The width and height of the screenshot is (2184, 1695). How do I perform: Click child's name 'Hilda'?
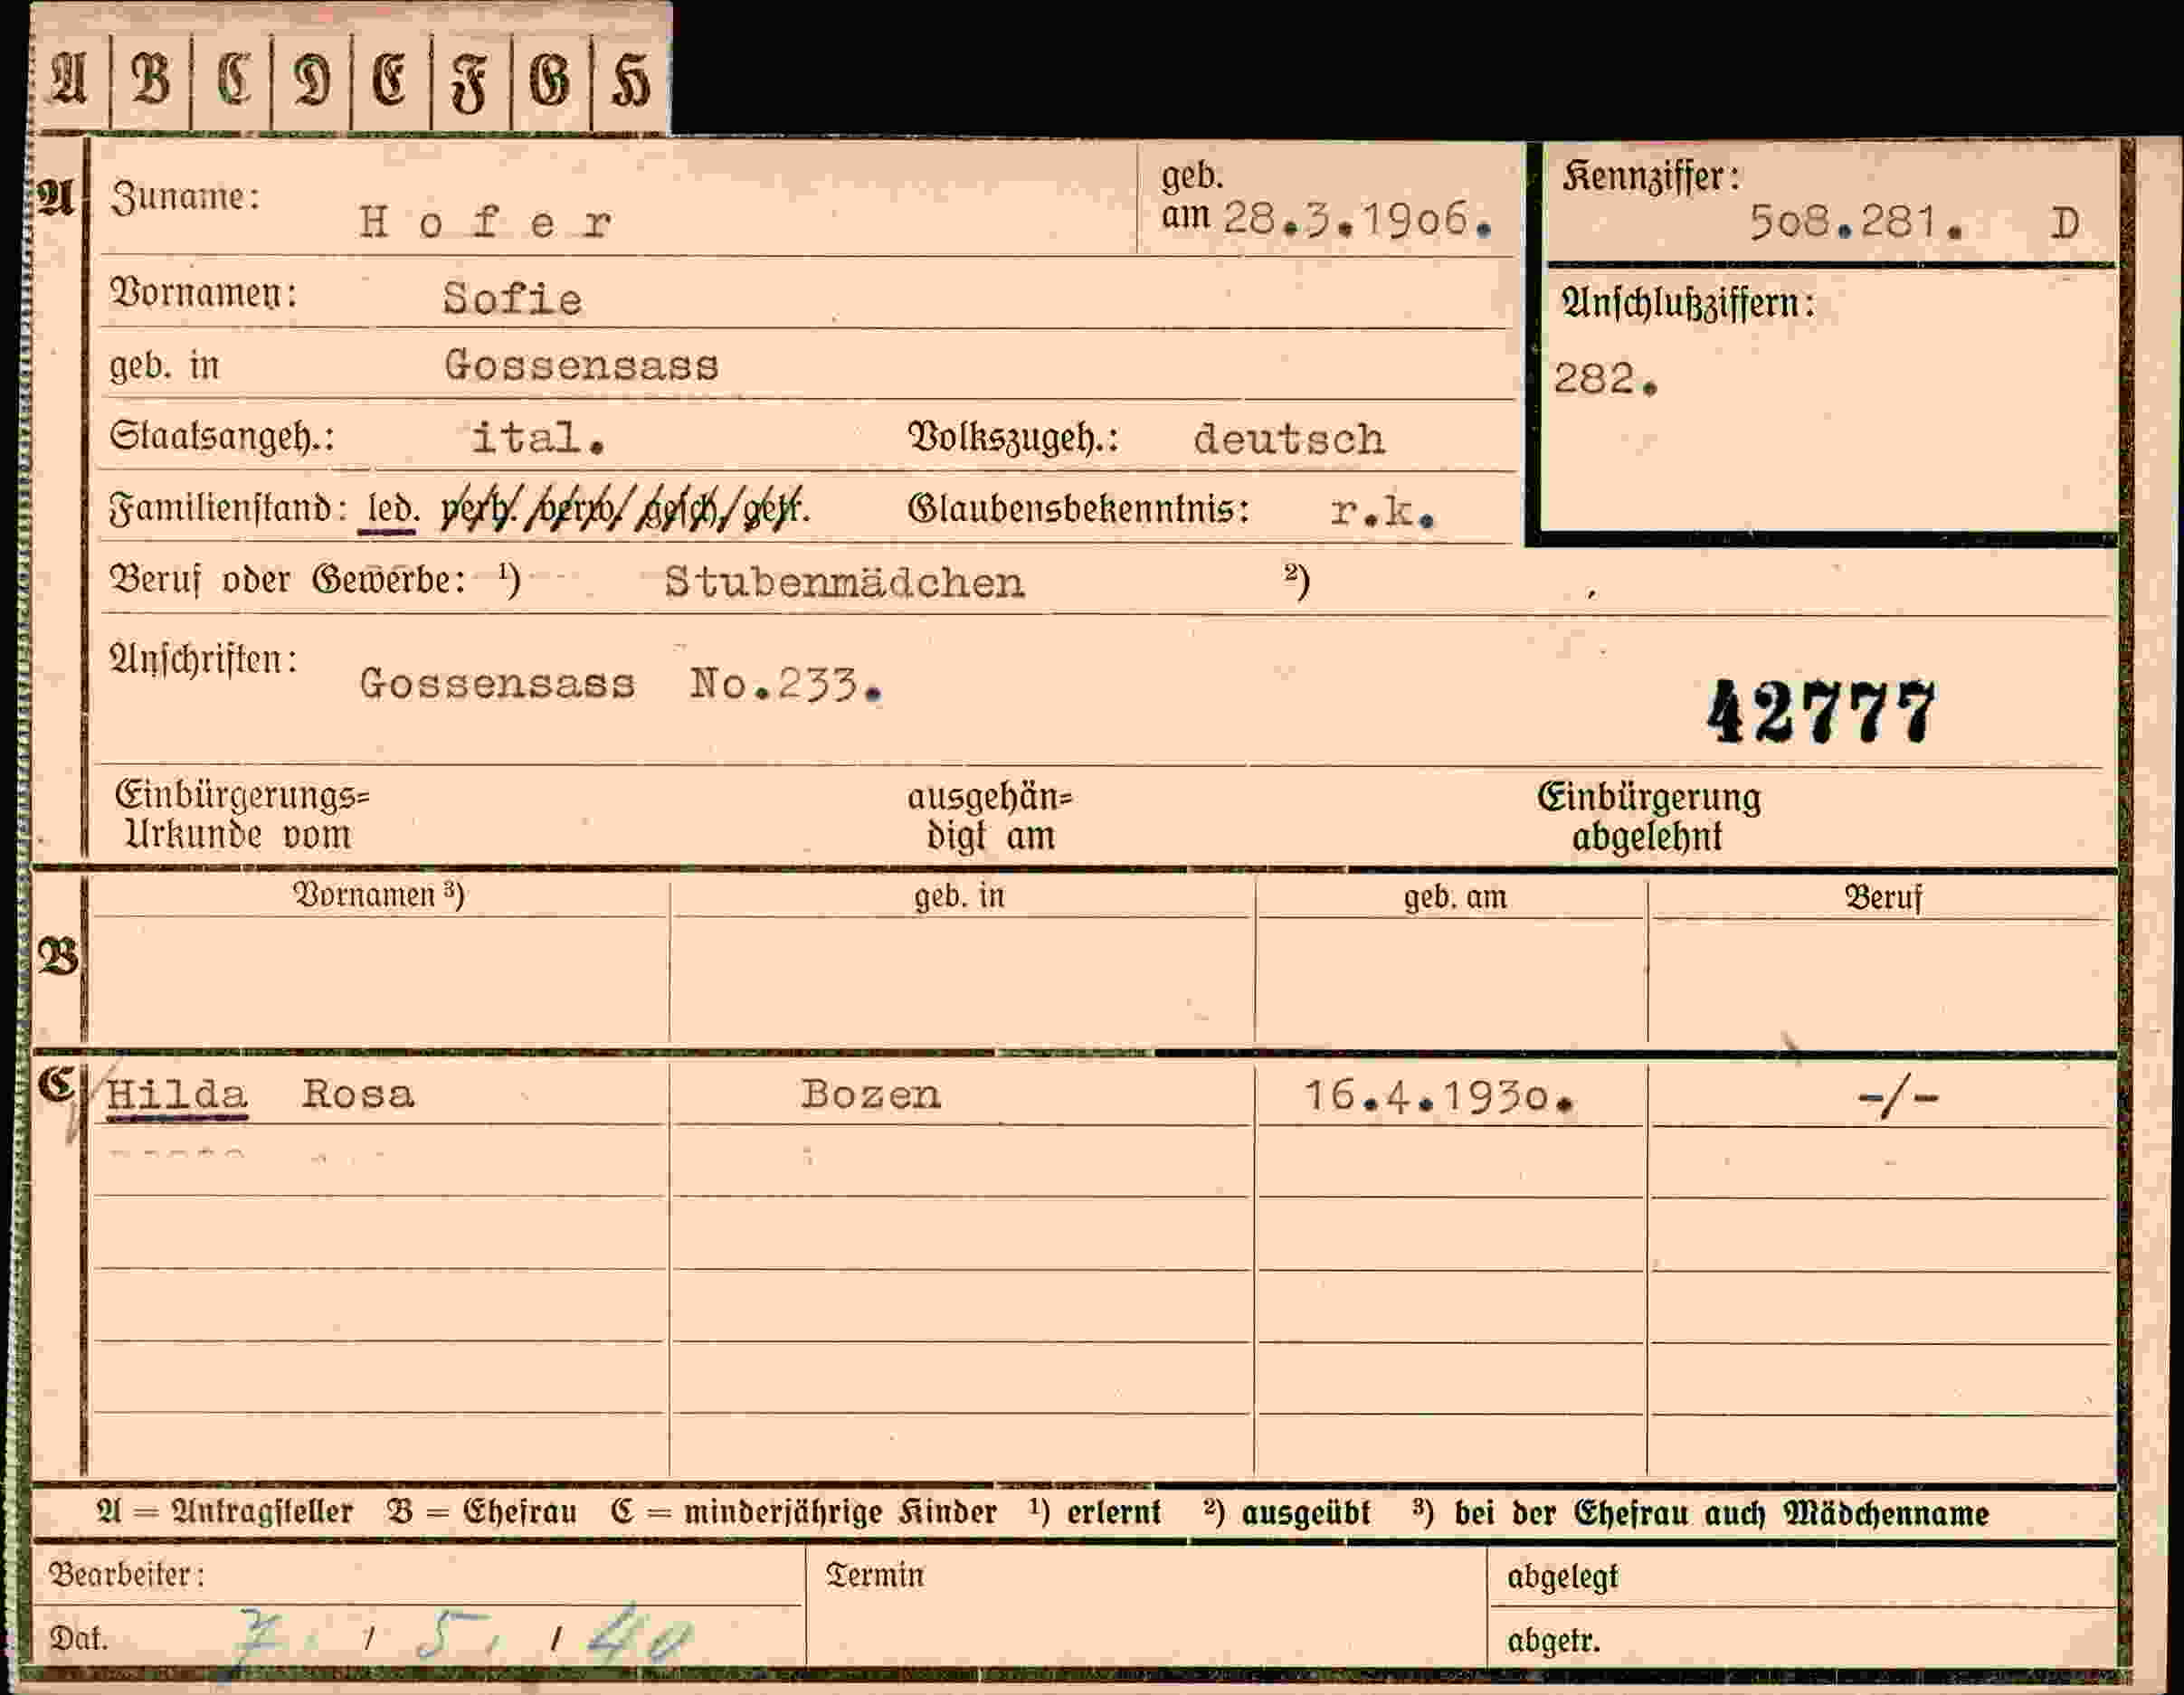point(177,1094)
